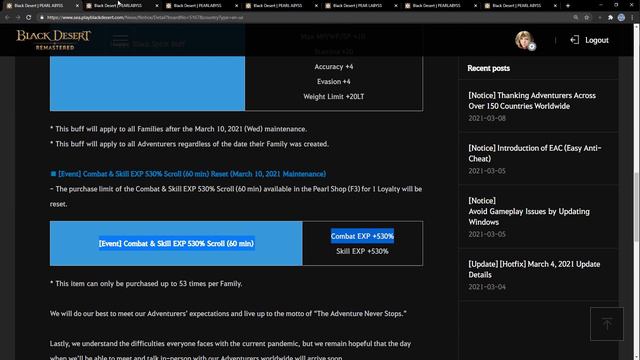
Task: Close the third Black Desert tab
Action: pyautogui.click(x=236, y=6)
